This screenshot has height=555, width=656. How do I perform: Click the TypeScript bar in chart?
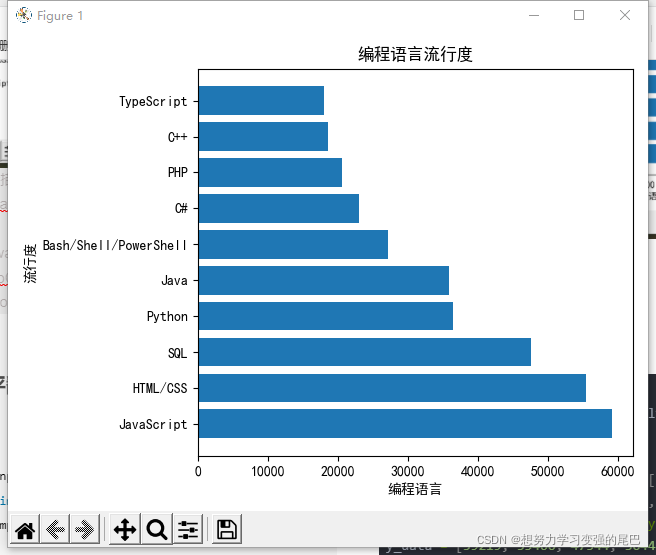[261, 100]
